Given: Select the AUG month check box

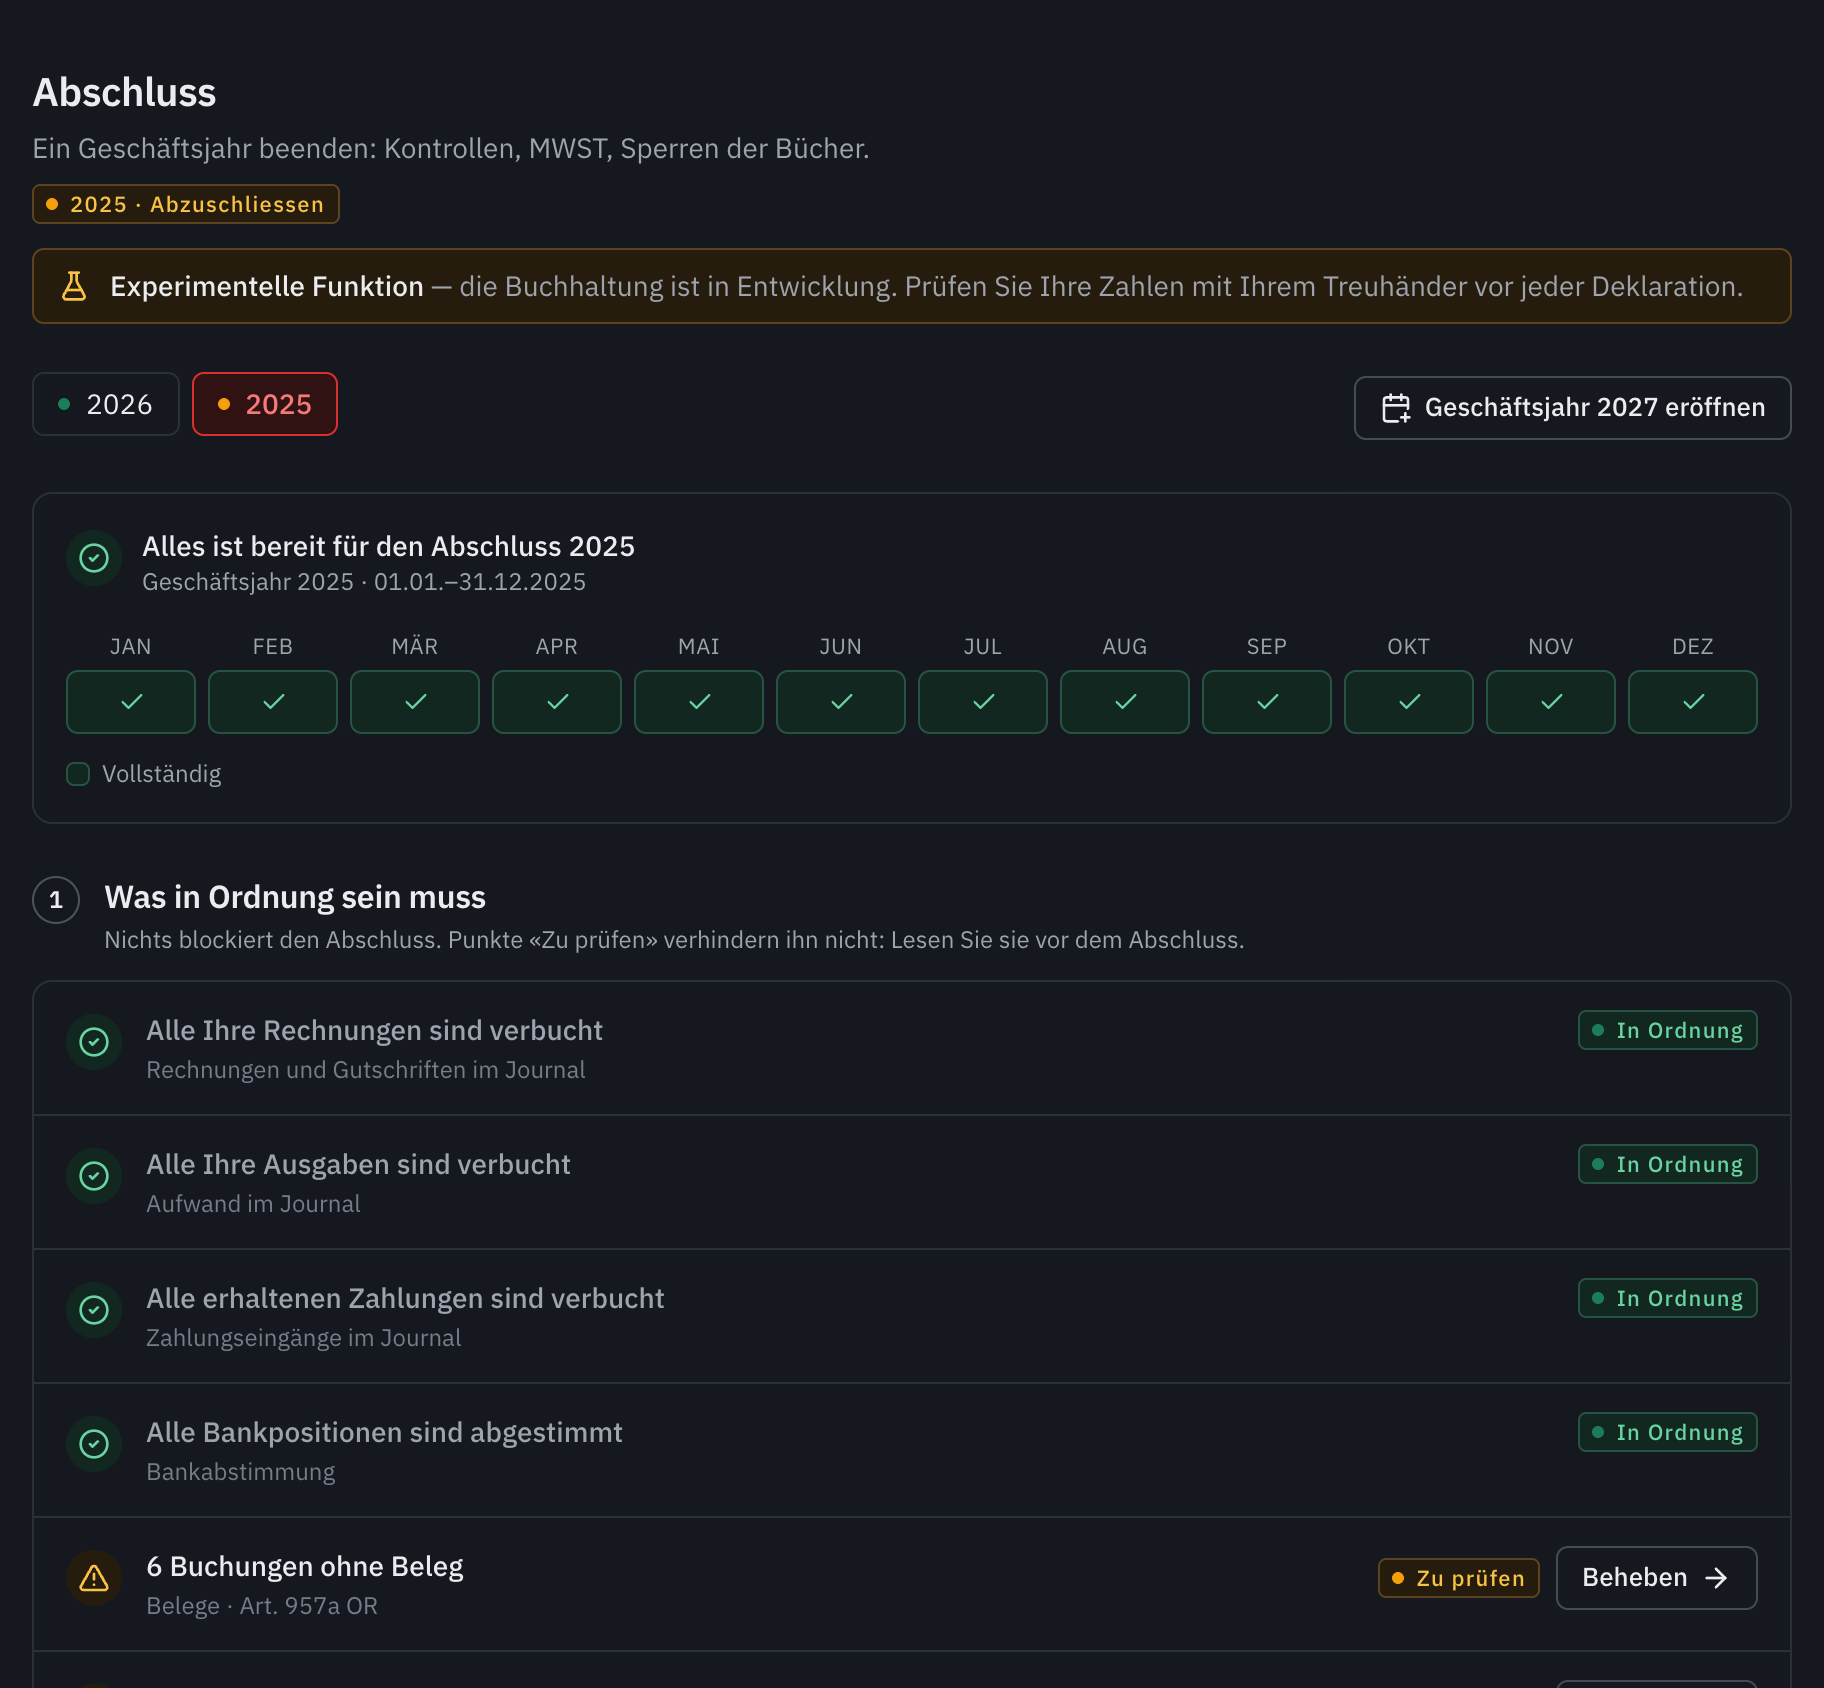Looking at the screenshot, I should (1125, 702).
